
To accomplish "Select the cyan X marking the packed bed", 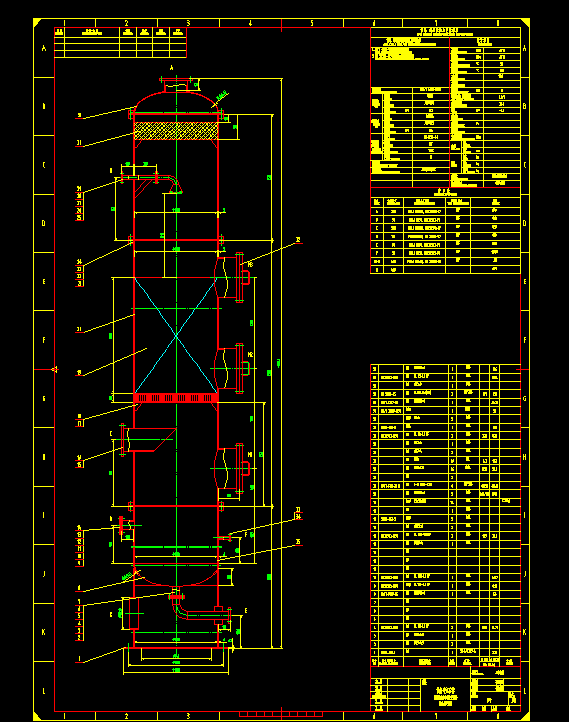I will pyautogui.click(x=176, y=336).
